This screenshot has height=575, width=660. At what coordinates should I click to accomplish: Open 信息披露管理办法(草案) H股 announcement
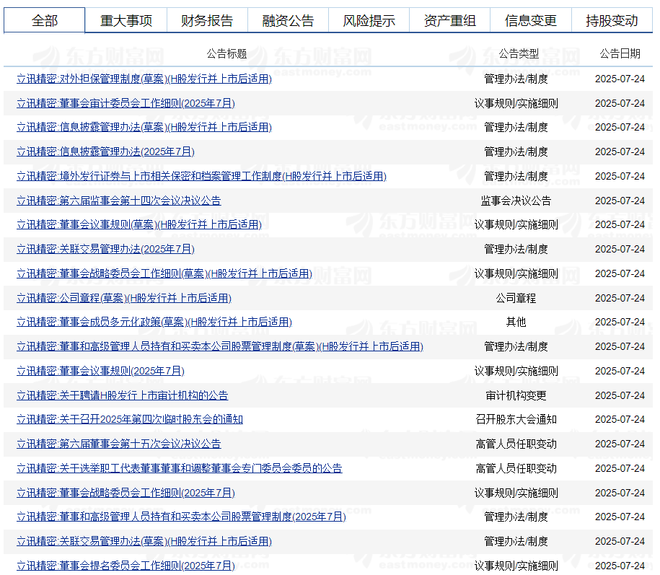pyautogui.click(x=144, y=127)
